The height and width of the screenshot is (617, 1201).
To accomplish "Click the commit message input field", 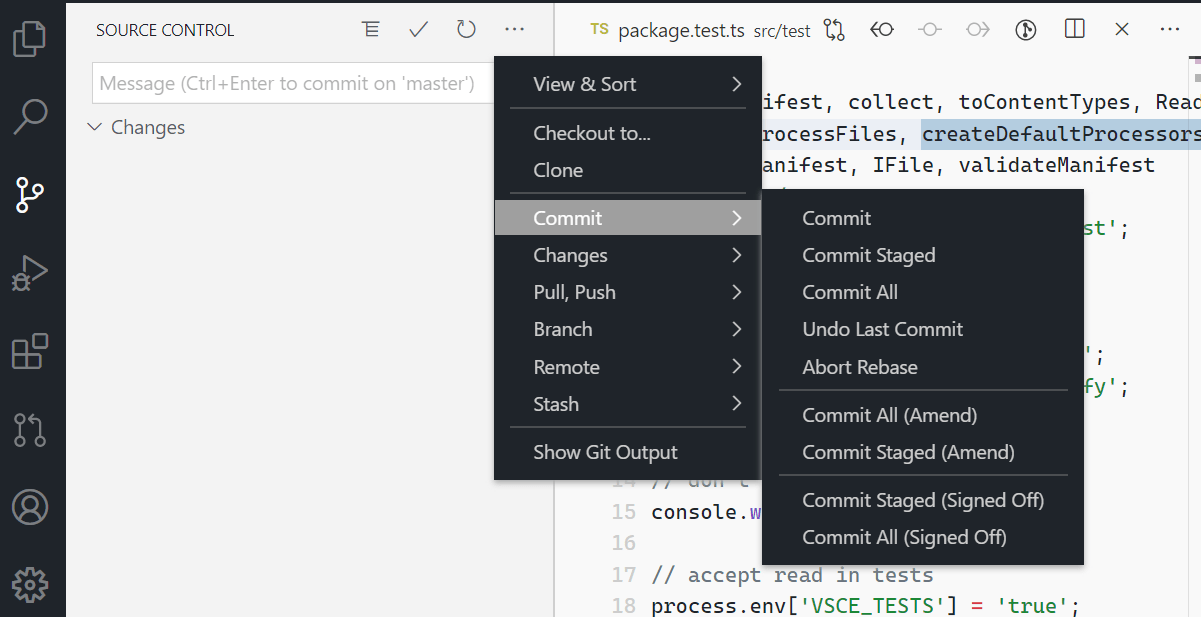I will [290, 83].
